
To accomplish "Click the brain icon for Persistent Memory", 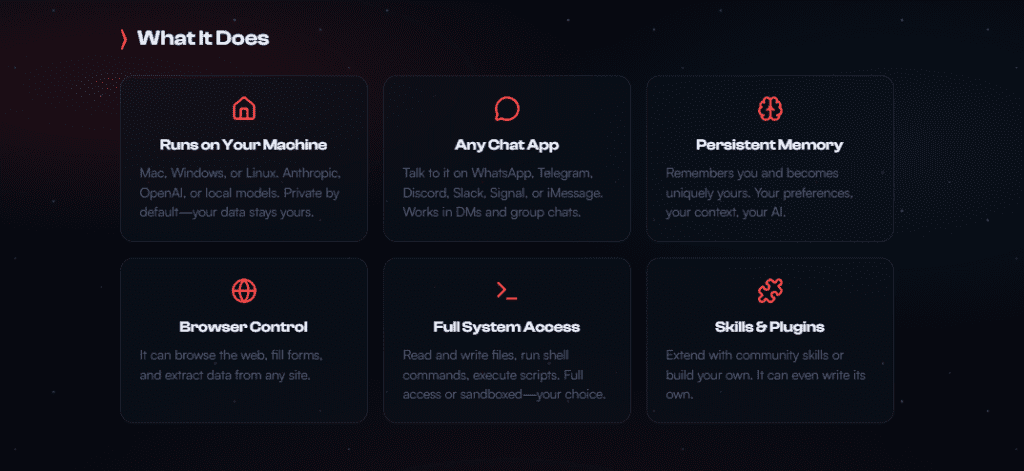I will click(769, 108).
